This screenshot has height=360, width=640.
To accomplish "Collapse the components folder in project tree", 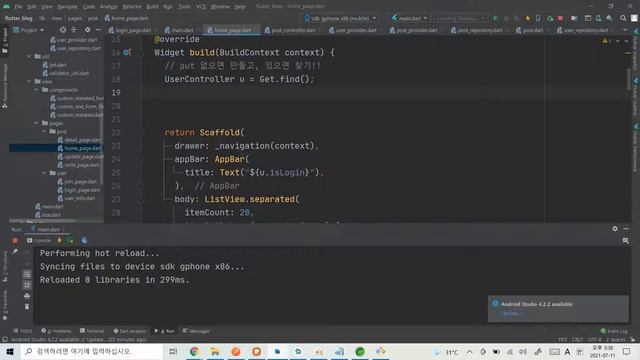I will [x=37, y=90].
